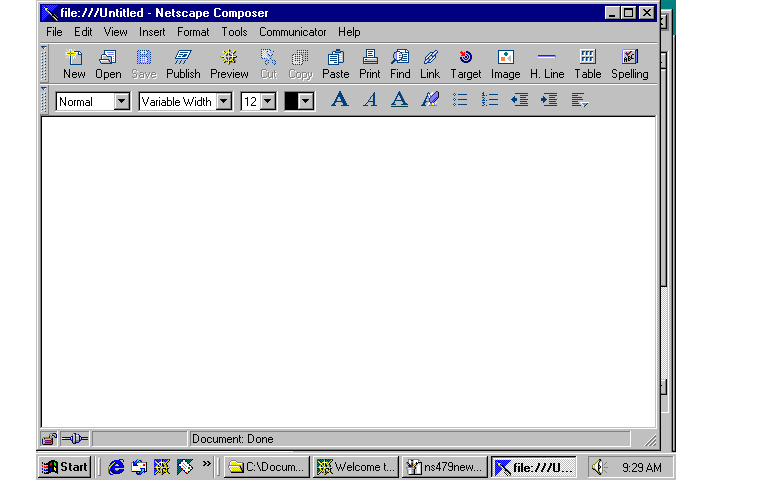Expand the quick launch overflow chevron
Screen dimensions: 770x480
click(x=206, y=463)
